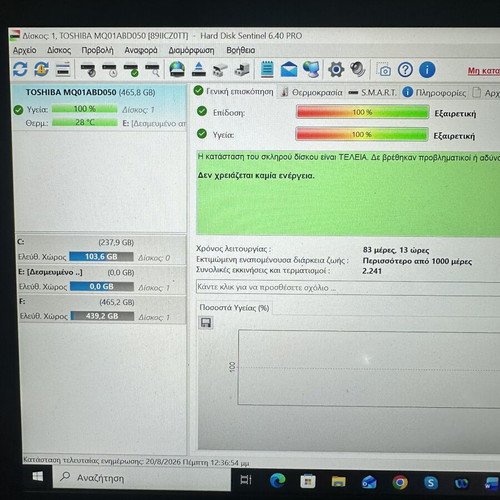Open the Αναφορά menu
Image resolution: width=500 pixels, height=500 pixels.
point(141,50)
